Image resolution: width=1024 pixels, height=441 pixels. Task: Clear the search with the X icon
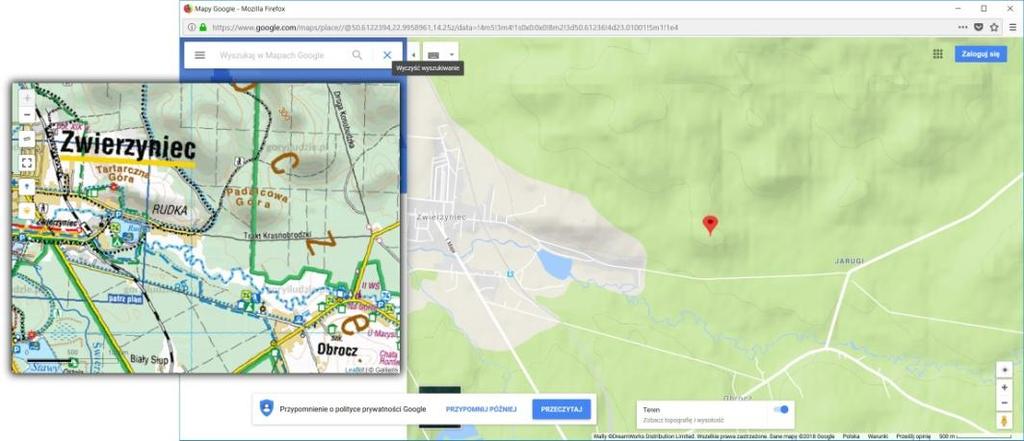point(387,56)
